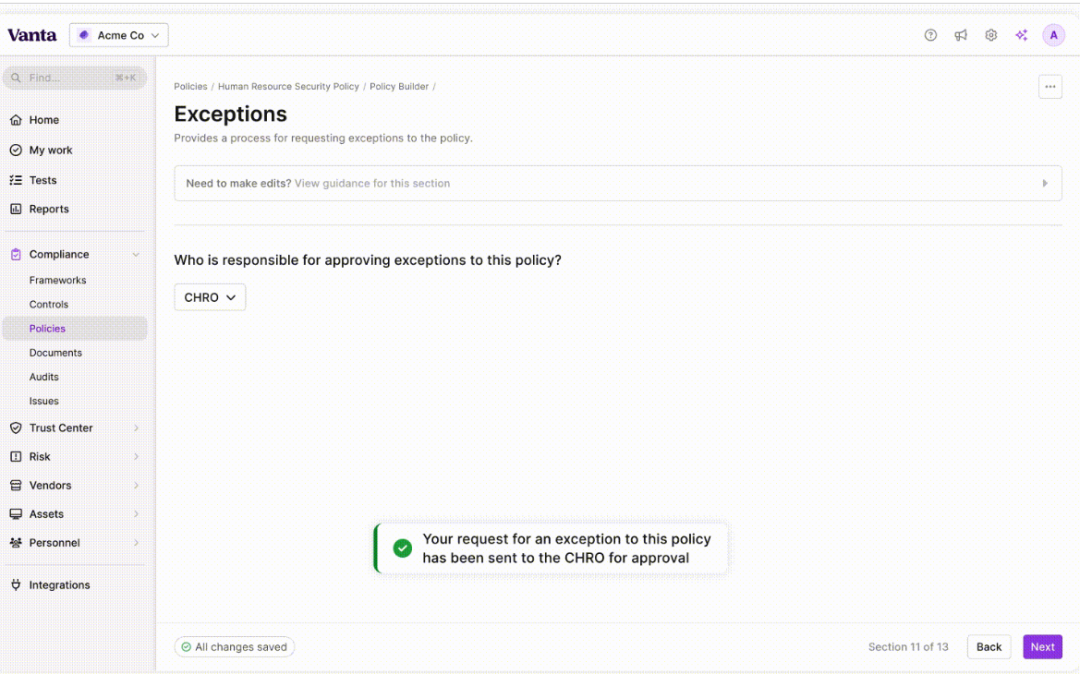Click the Find search field
The height and width of the screenshot is (674, 1080).
74,78
